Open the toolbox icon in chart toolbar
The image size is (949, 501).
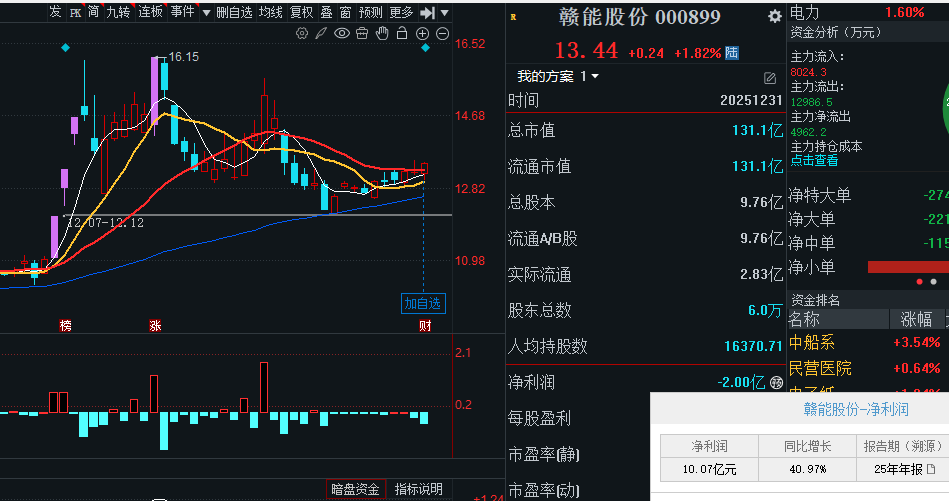362,34
